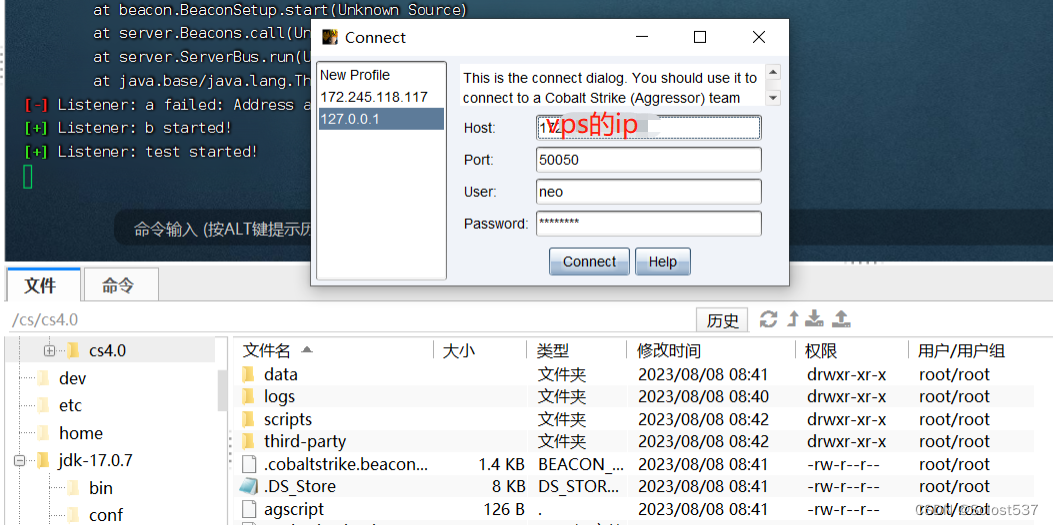Select home in the directory tree
The image size is (1053, 525).
tap(81, 433)
